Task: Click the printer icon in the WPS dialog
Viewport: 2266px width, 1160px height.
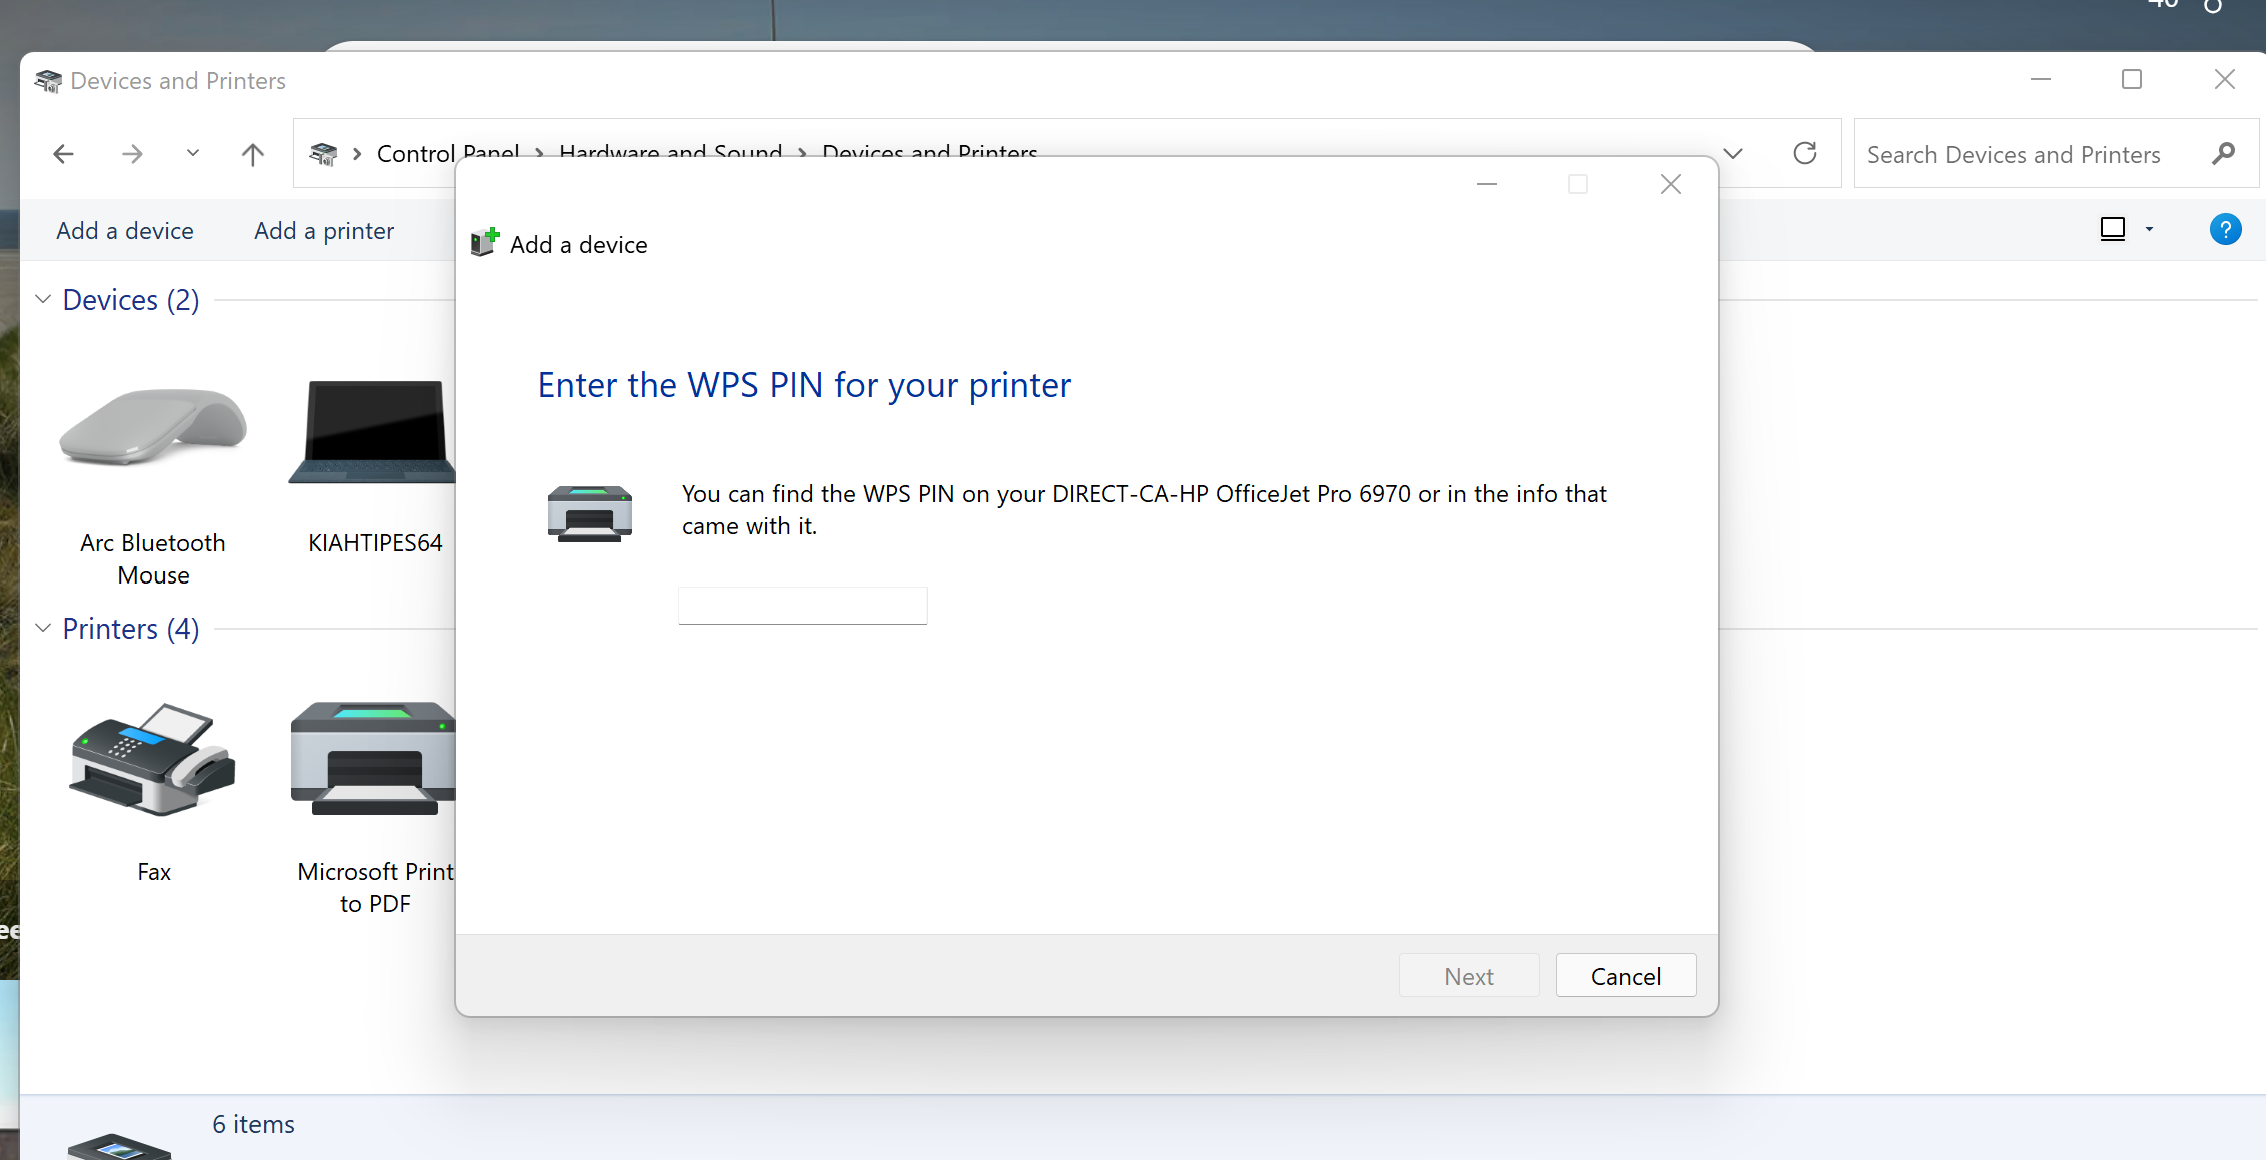Action: point(590,513)
